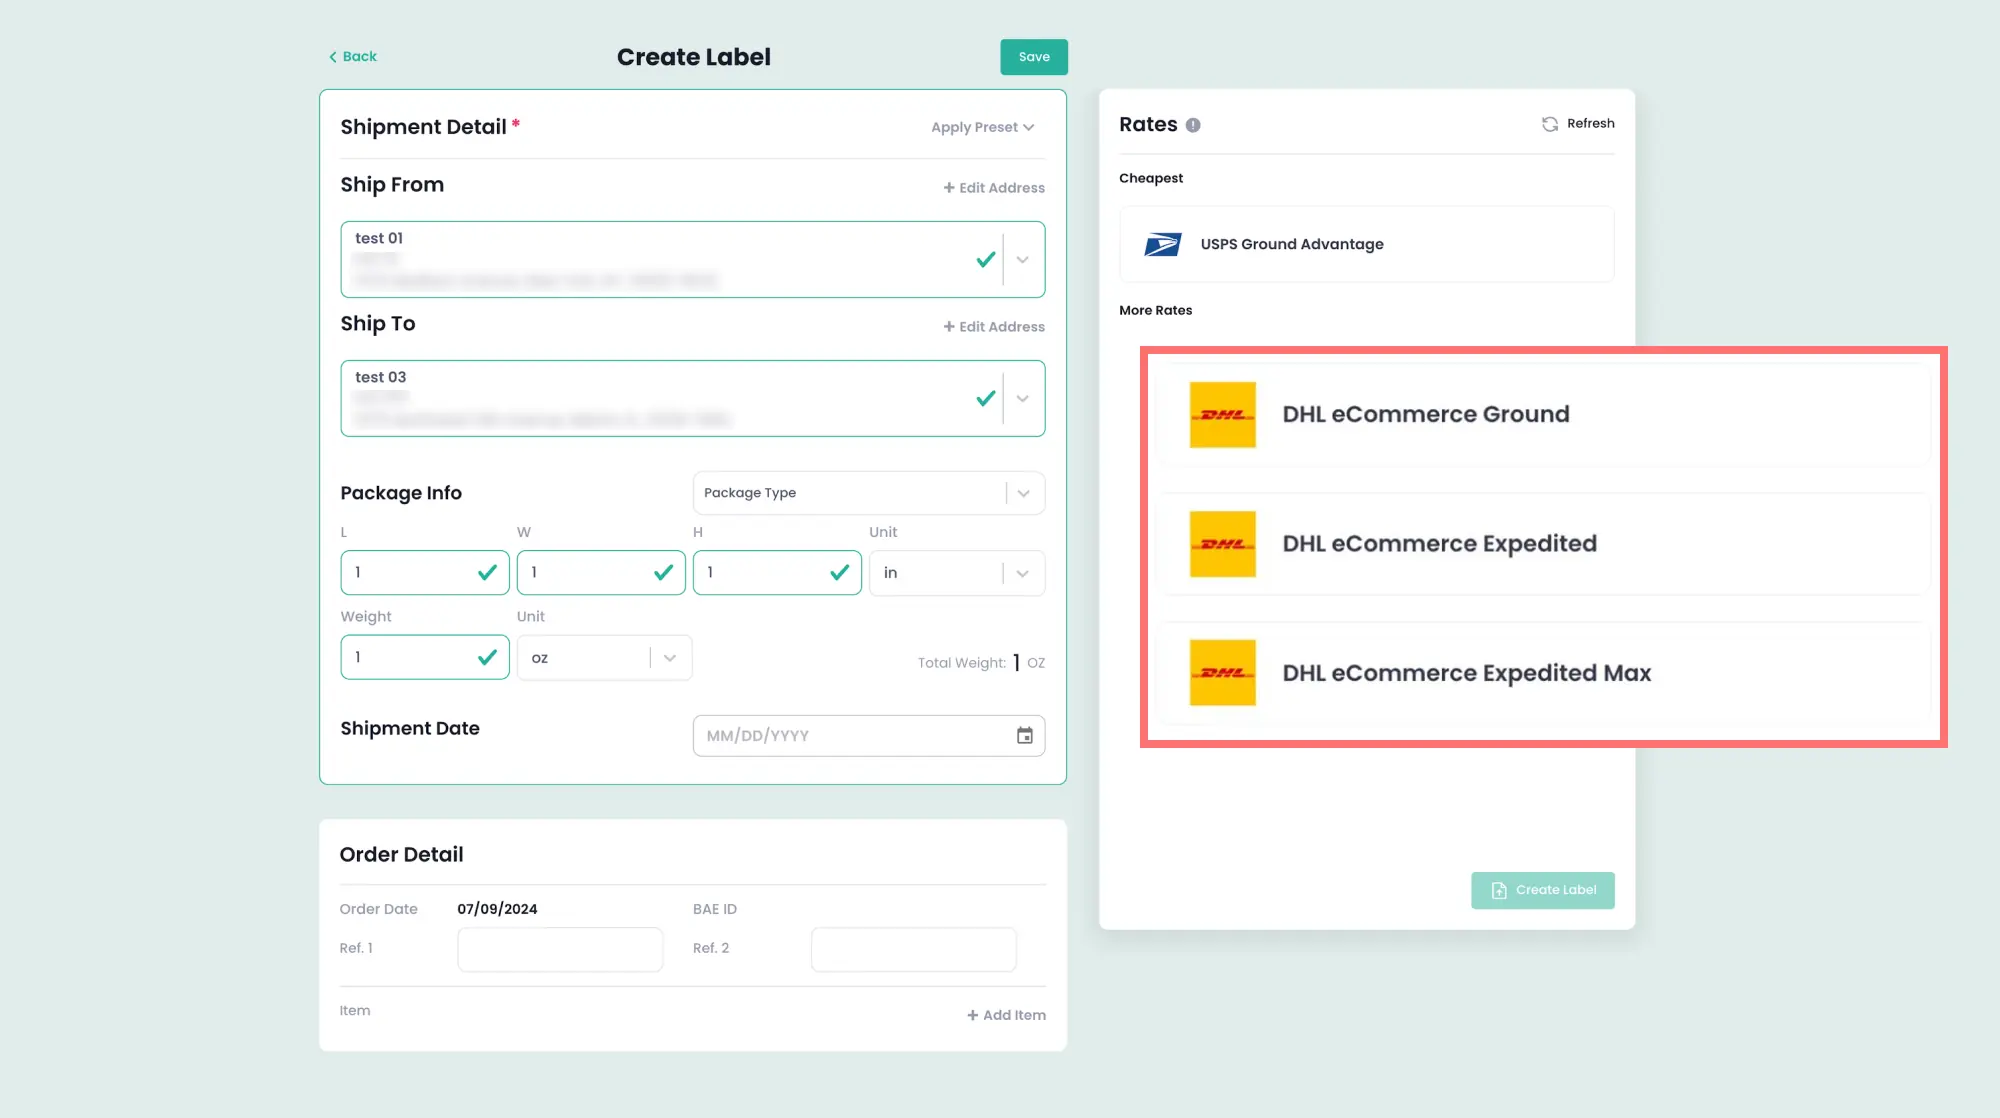Click the Cheapest section label
This screenshot has height=1118, width=2000.
pos(1151,178)
